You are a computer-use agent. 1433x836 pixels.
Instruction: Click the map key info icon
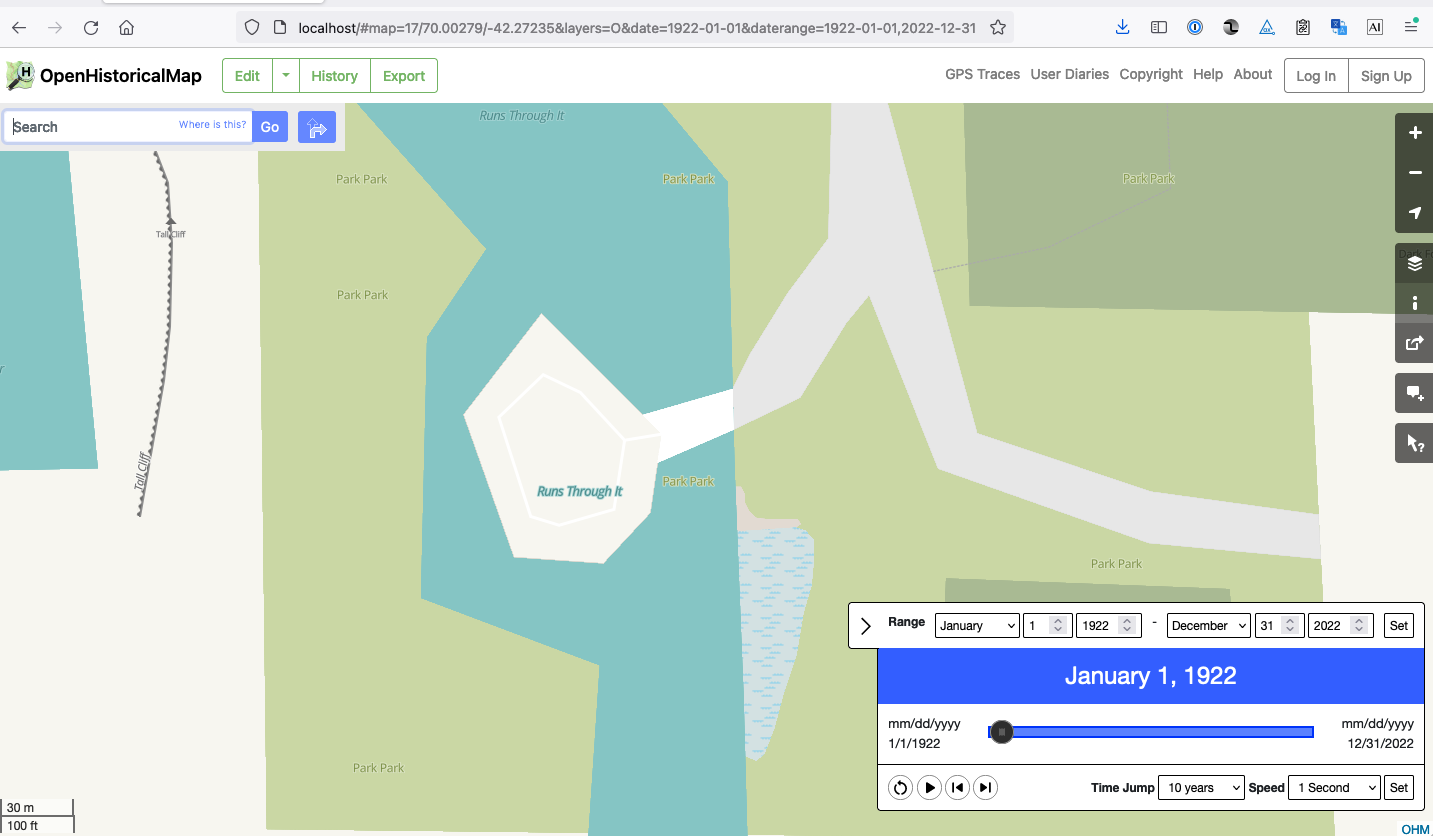[1413, 302]
